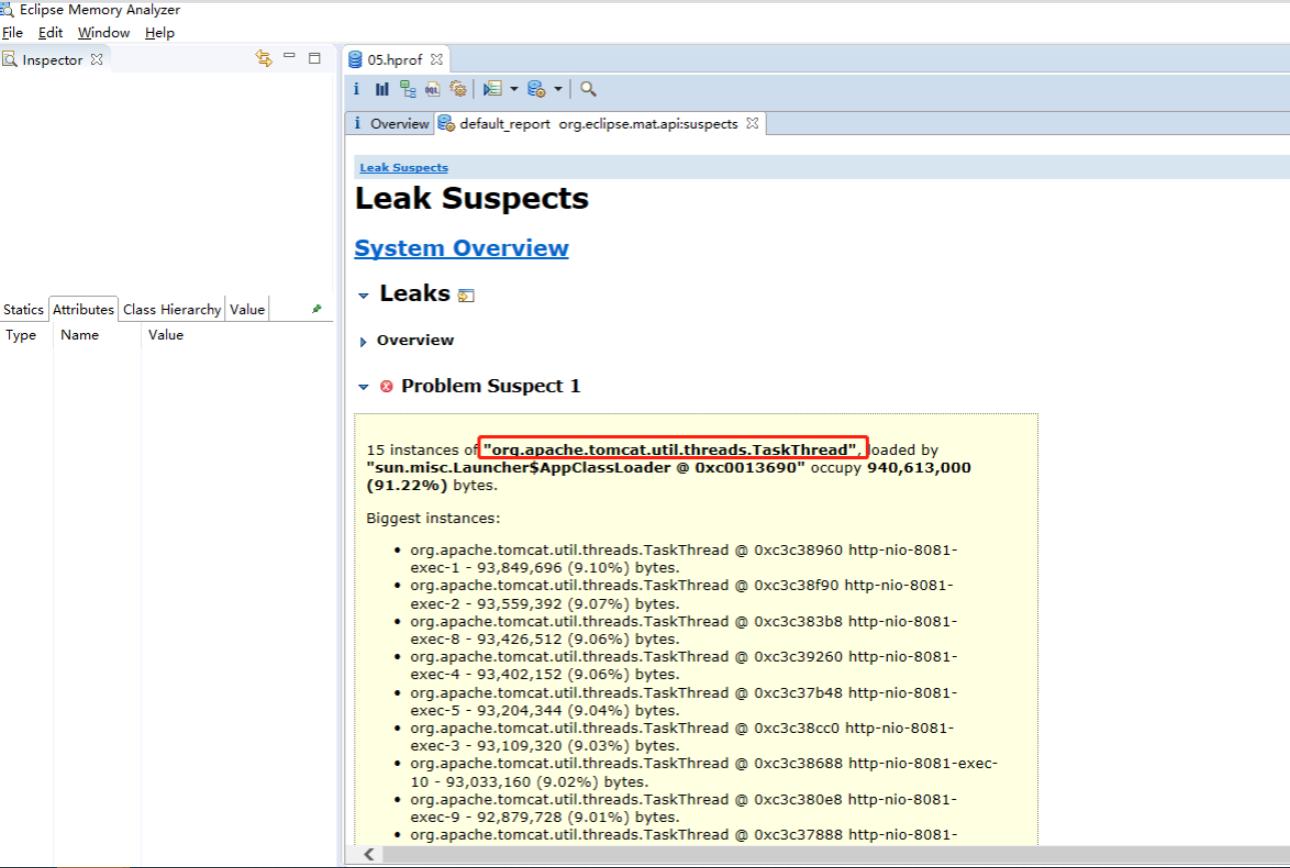
Task: Click the "940,613,000 (91.22%)" size value
Action: click(669, 477)
